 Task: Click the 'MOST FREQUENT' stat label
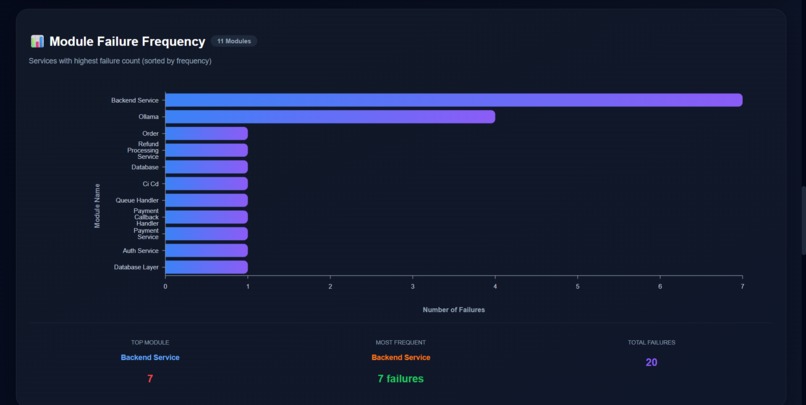[x=400, y=342]
